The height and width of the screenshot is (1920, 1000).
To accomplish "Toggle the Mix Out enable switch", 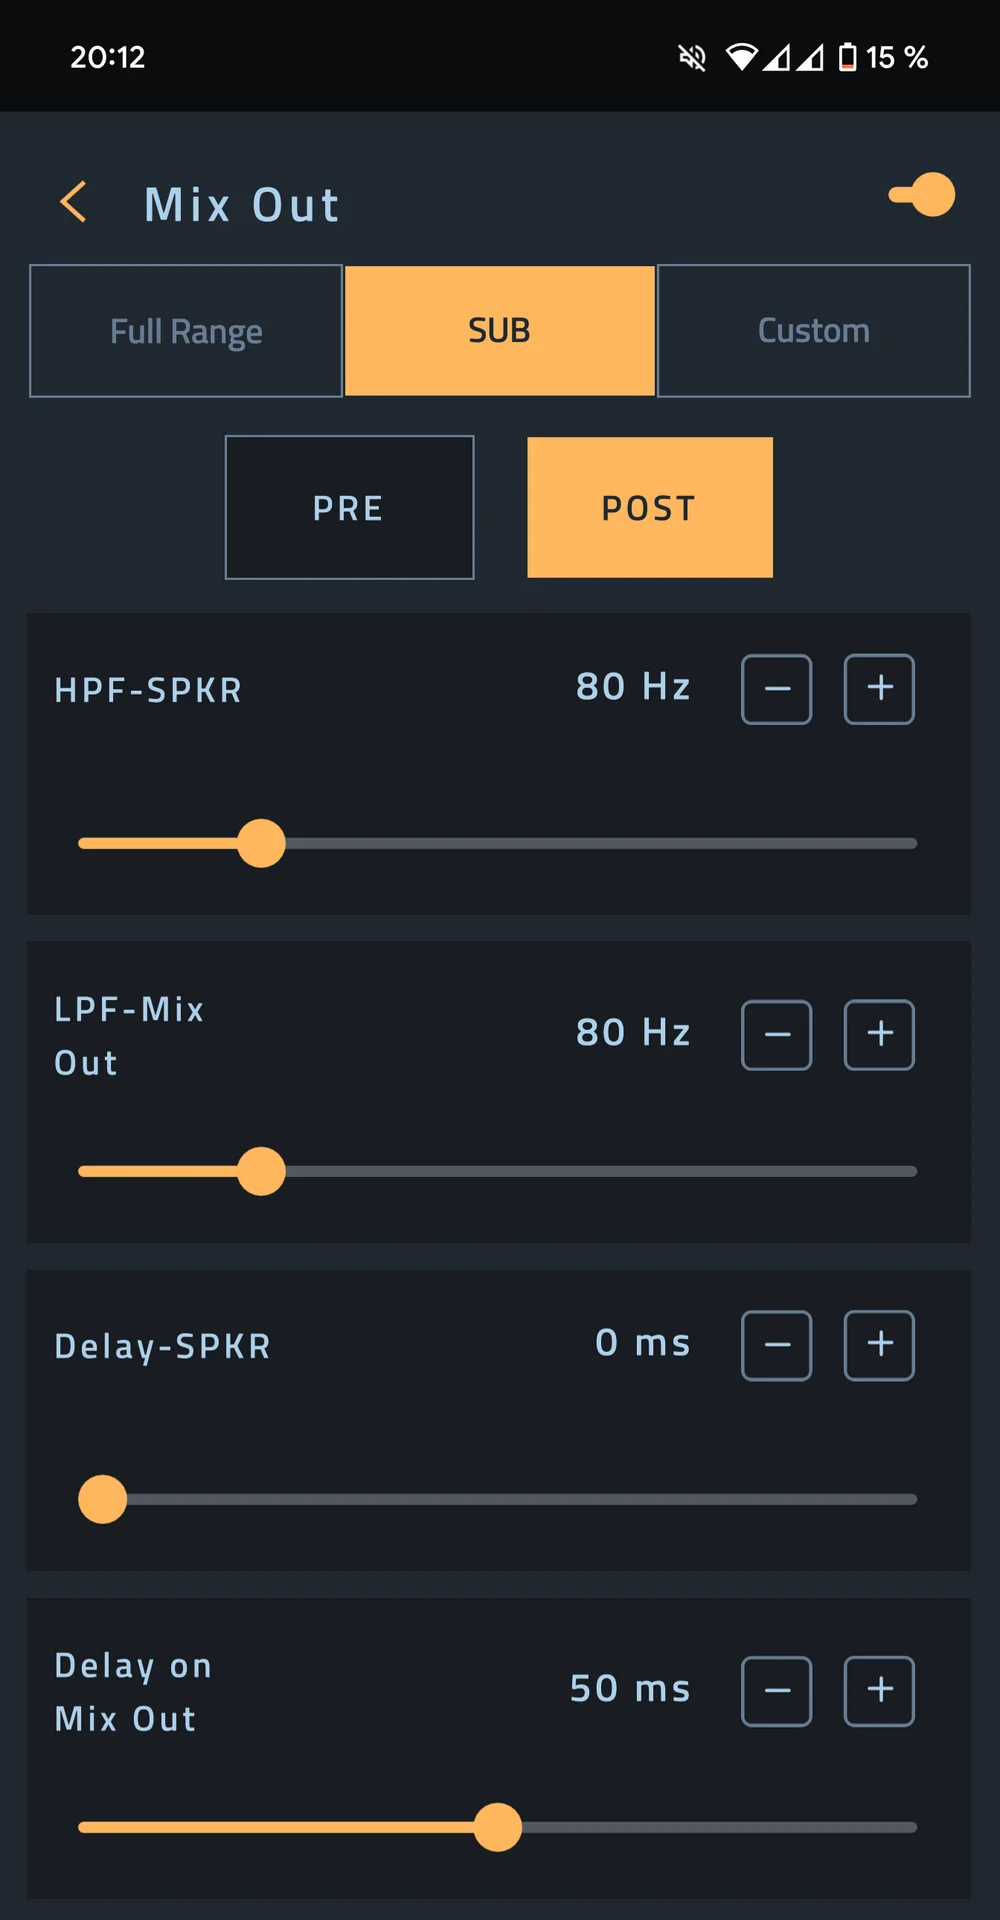I will coord(922,195).
